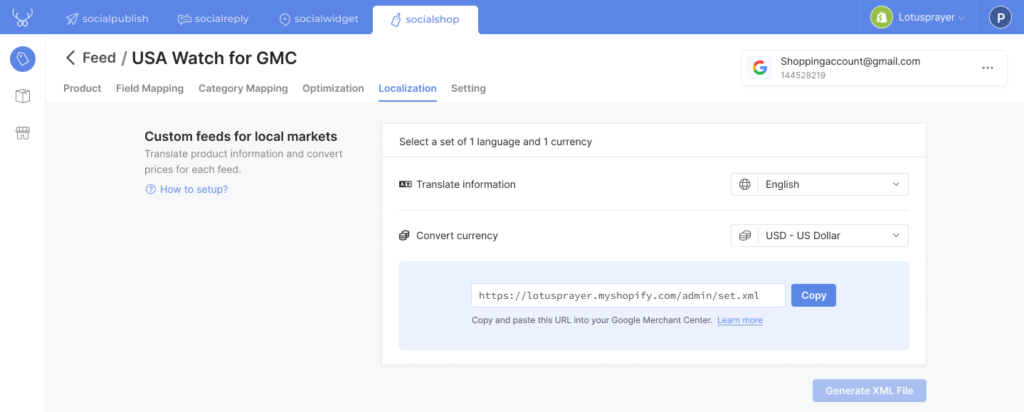The width and height of the screenshot is (1024, 412).
Task: Click the Google logo icon
Action: coord(760,68)
